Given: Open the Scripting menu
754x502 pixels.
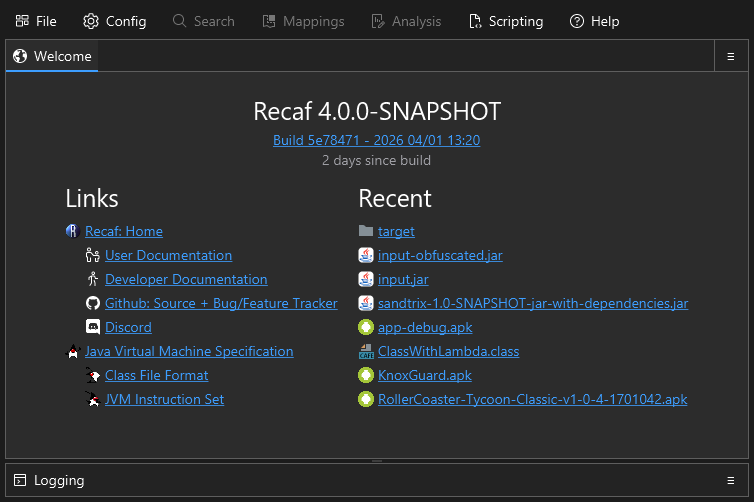Looking at the screenshot, I should coord(506,21).
